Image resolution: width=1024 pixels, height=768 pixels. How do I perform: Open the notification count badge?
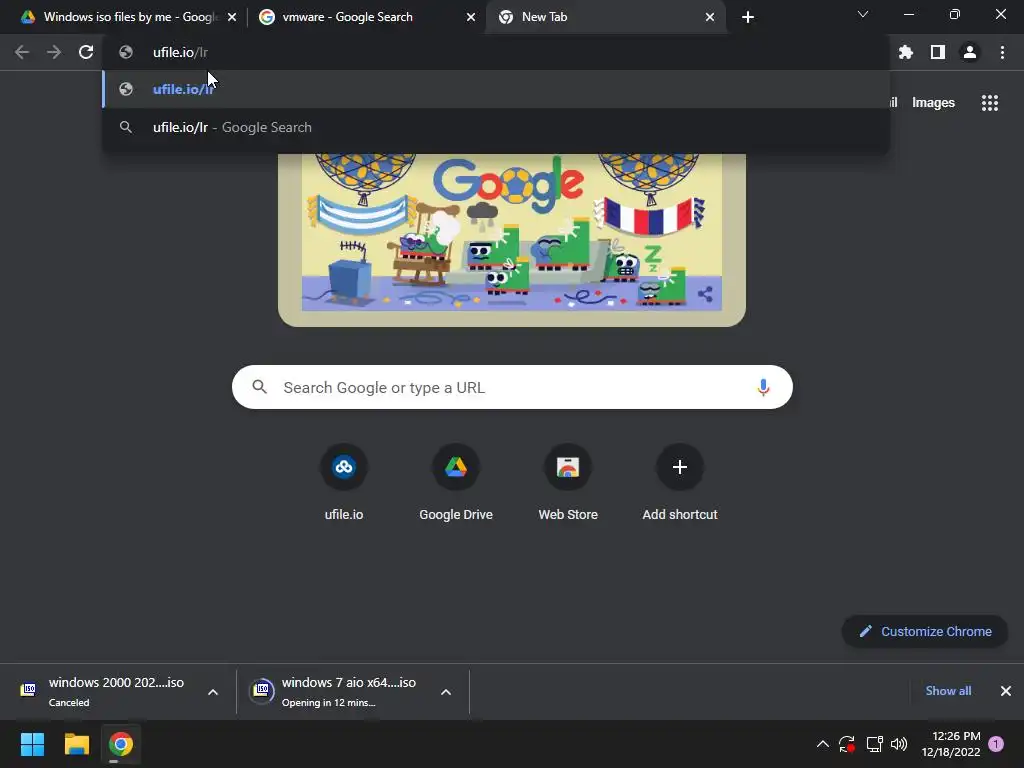(996, 744)
